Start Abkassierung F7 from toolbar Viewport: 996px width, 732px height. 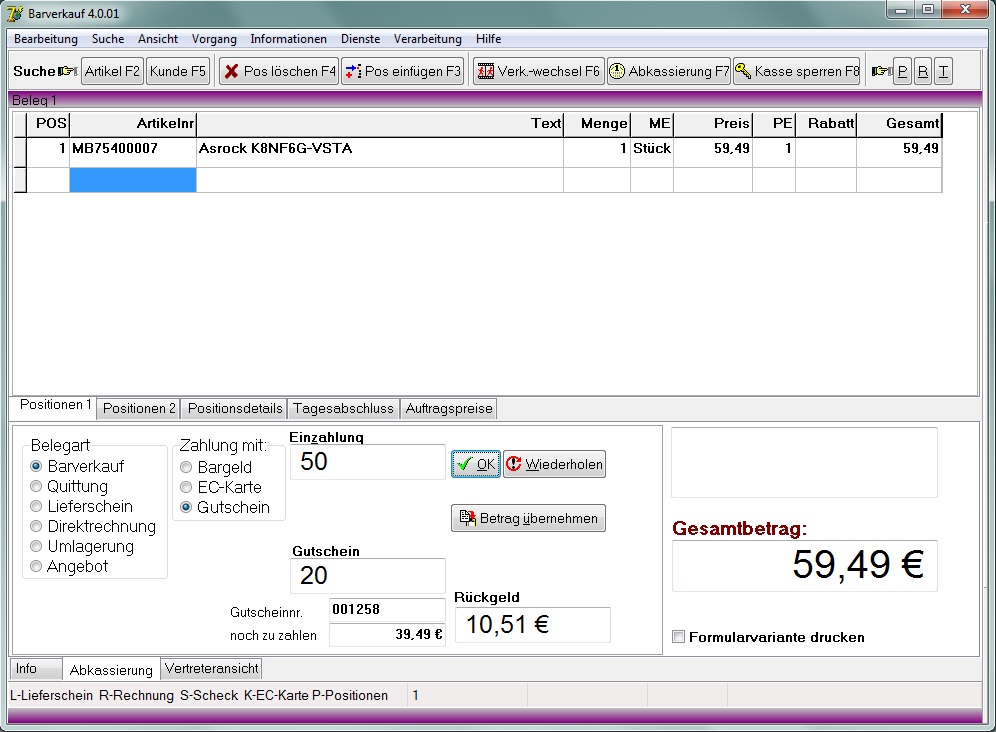click(x=669, y=72)
